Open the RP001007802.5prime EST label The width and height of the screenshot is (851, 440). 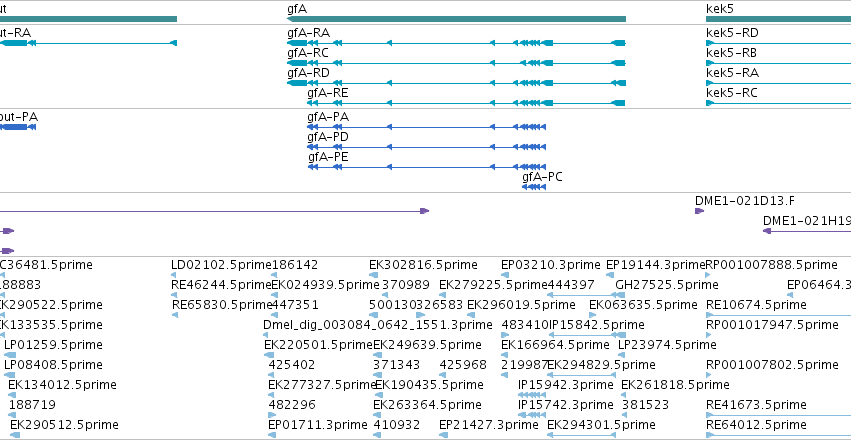(772, 365)
